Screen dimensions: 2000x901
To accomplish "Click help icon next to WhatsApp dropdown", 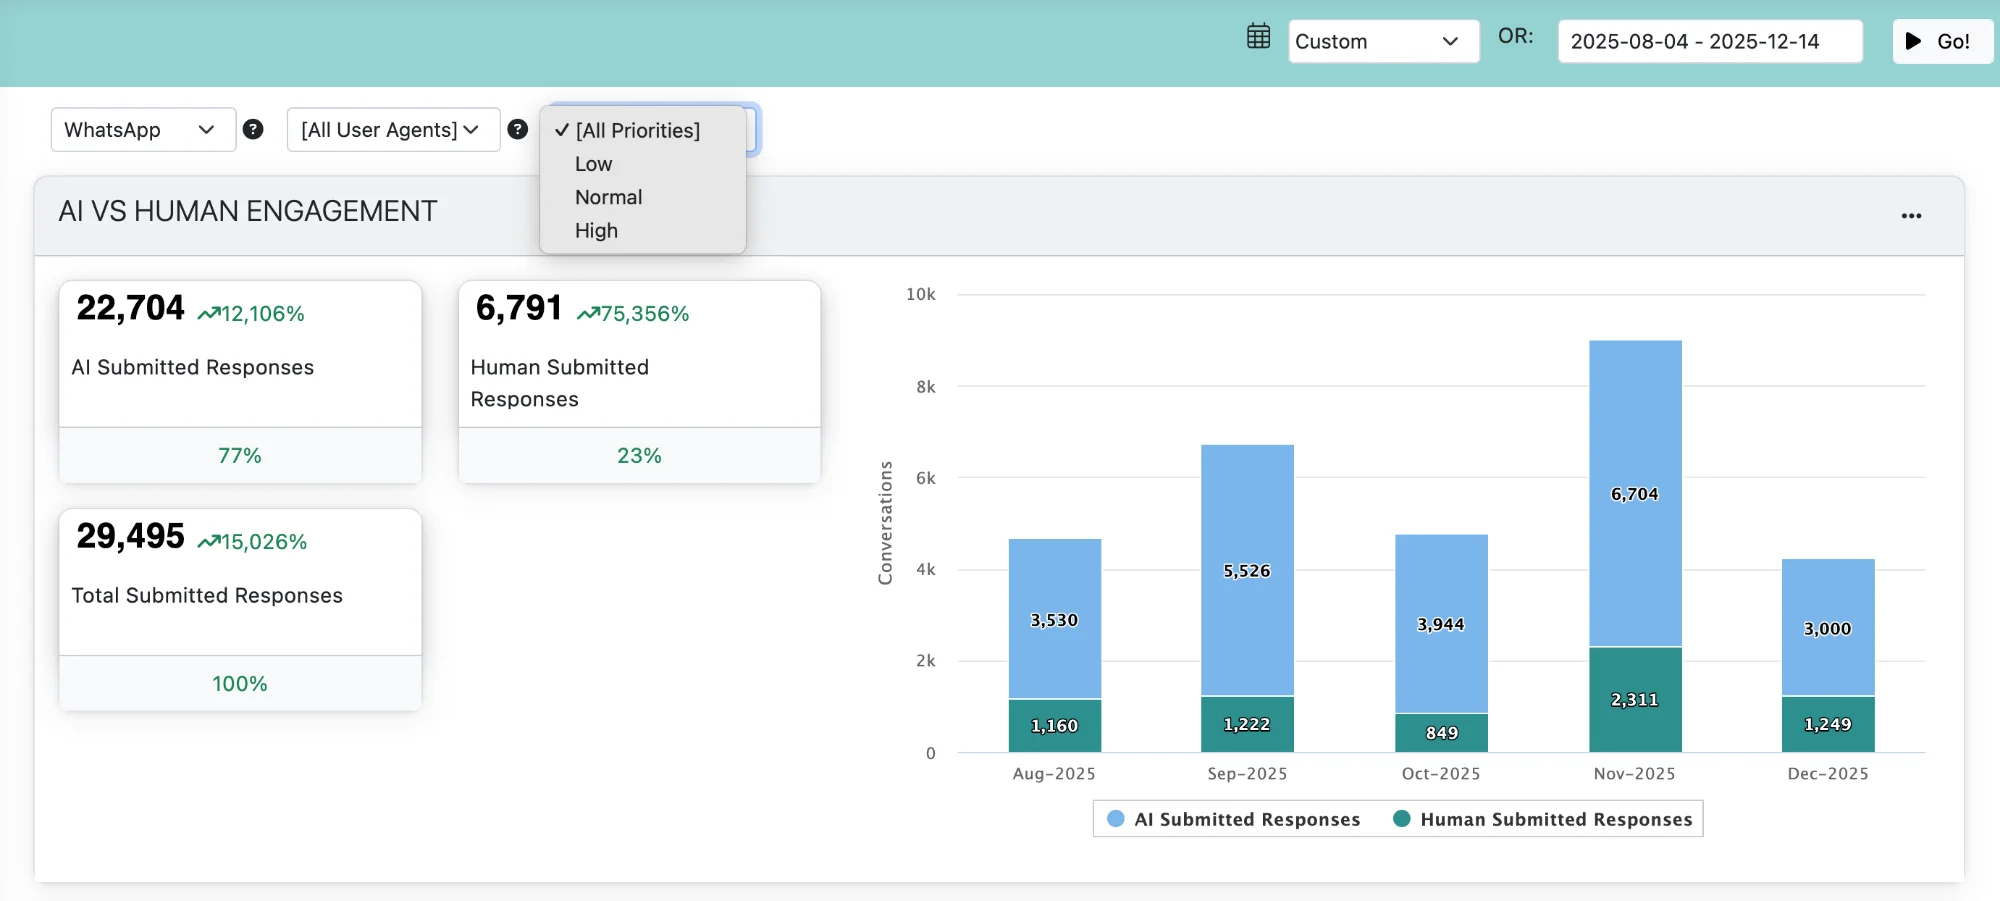I will tap(253, 129).
